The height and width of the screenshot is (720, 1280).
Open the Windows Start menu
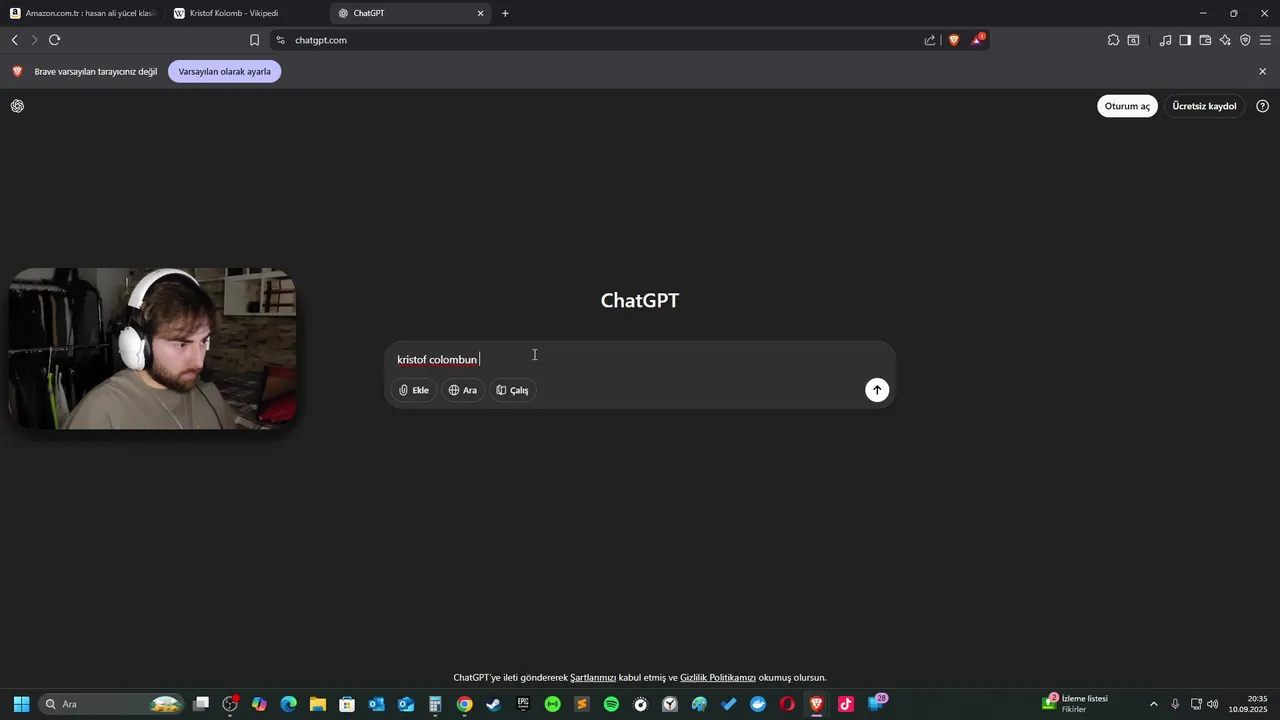pyautogui.click(x=21, y=704)
